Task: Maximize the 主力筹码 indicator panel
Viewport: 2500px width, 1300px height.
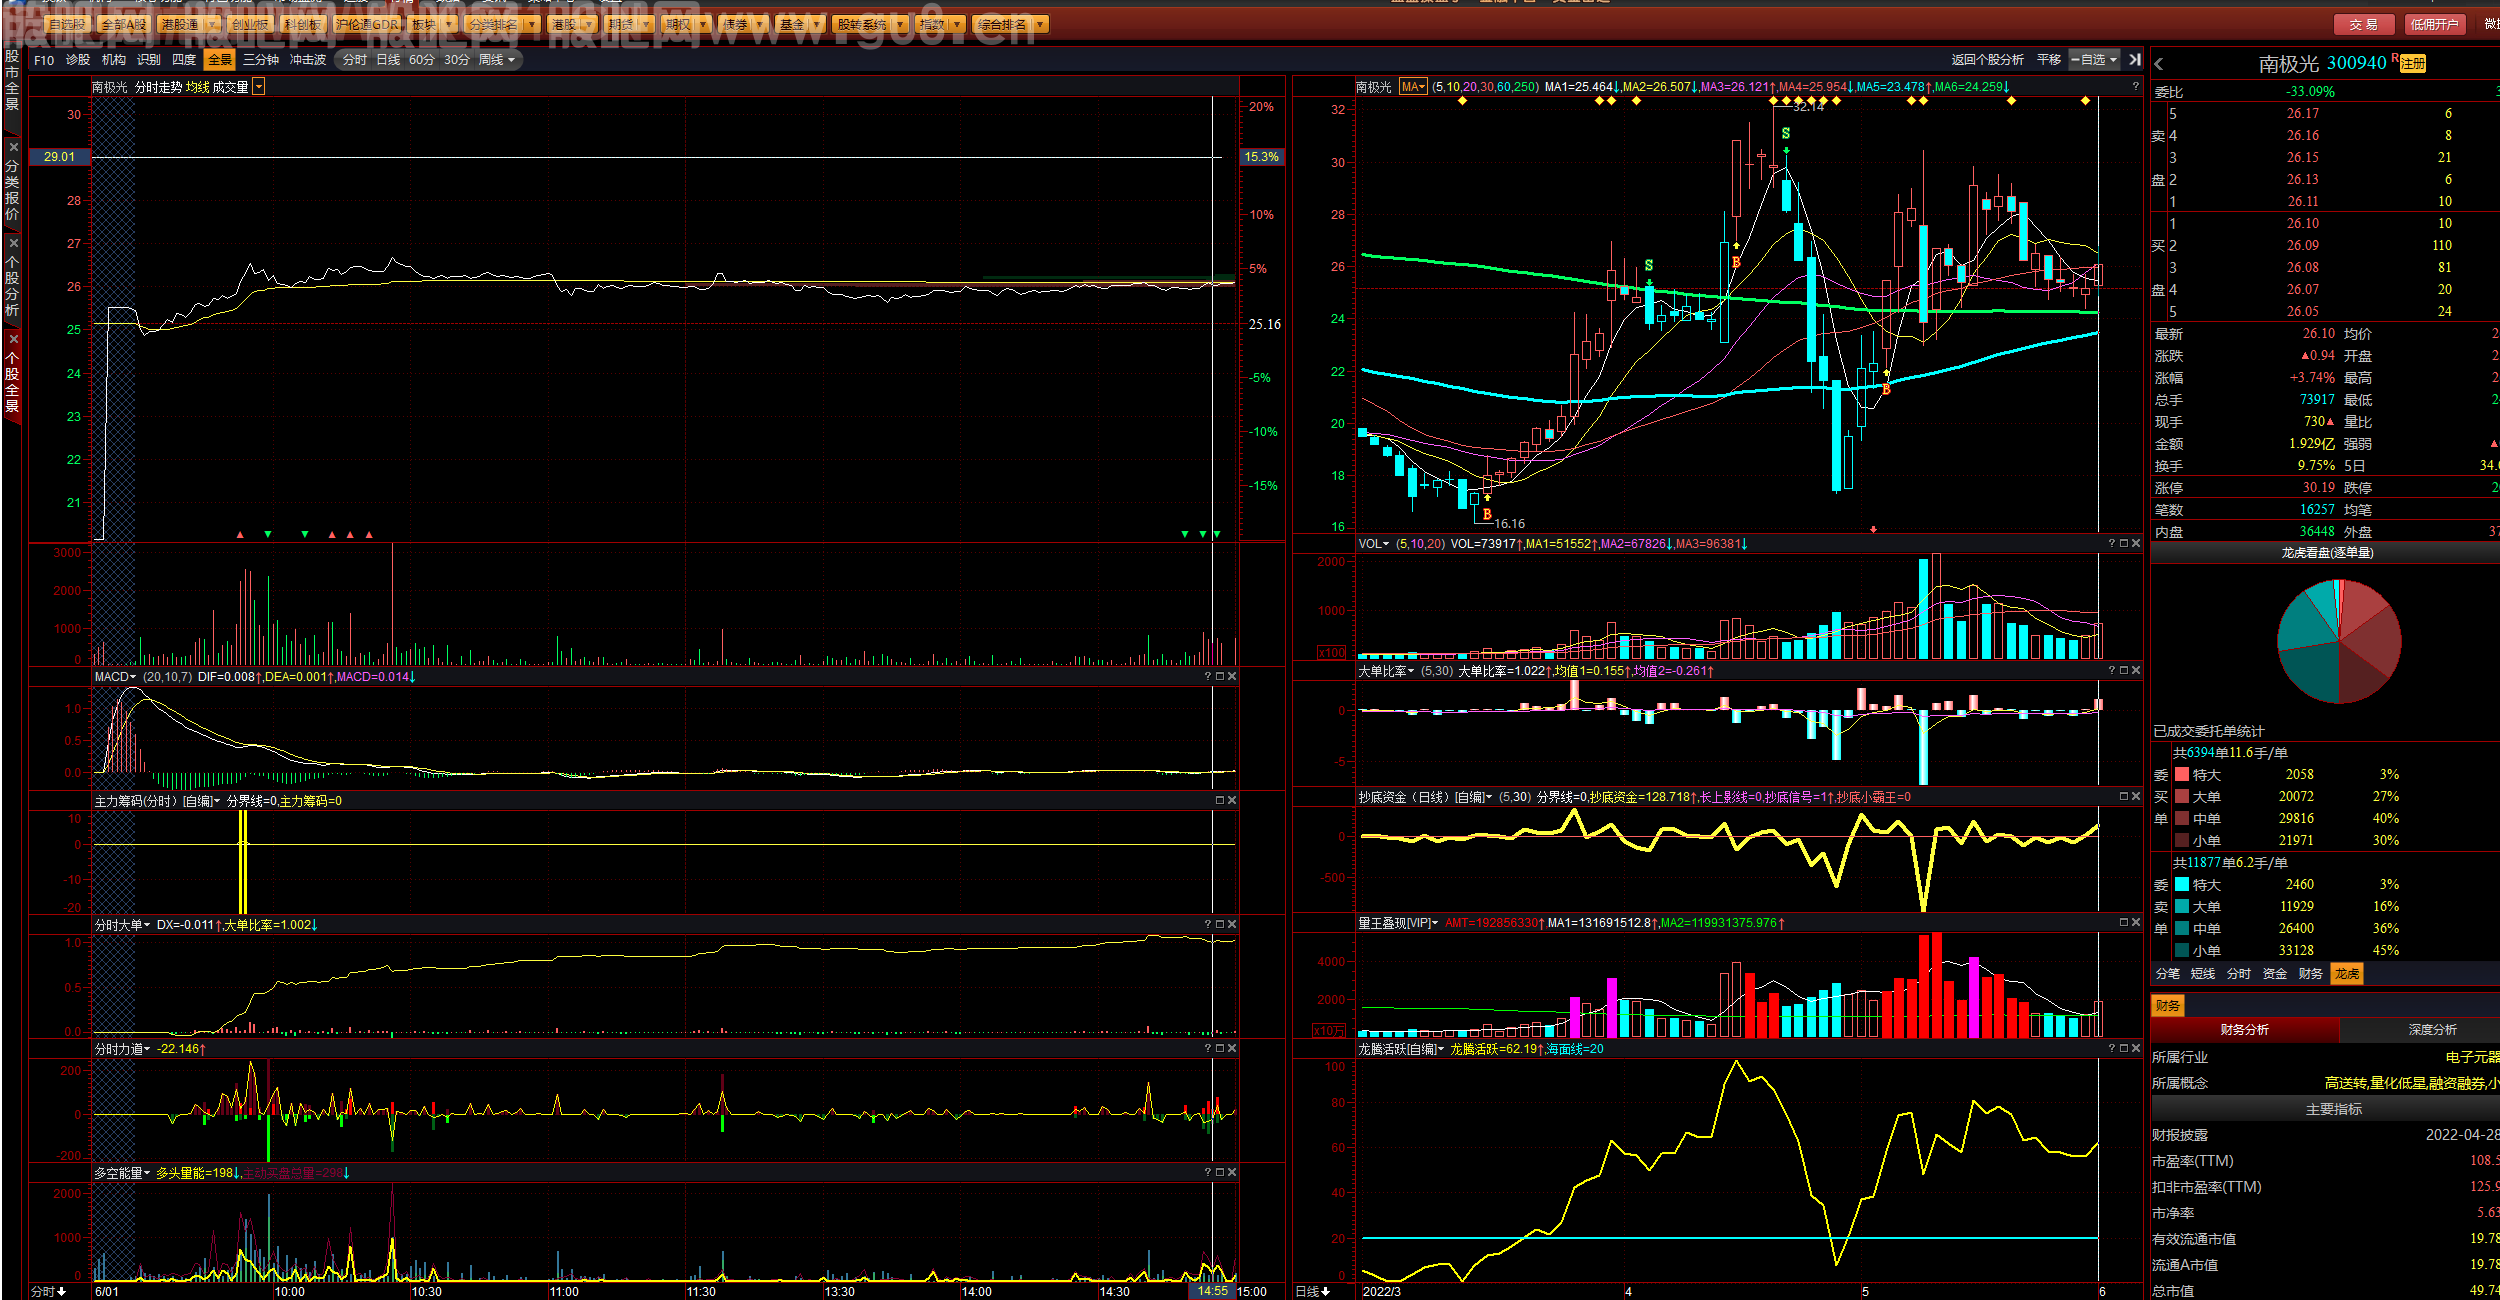Action: [x=1220, y=801]
